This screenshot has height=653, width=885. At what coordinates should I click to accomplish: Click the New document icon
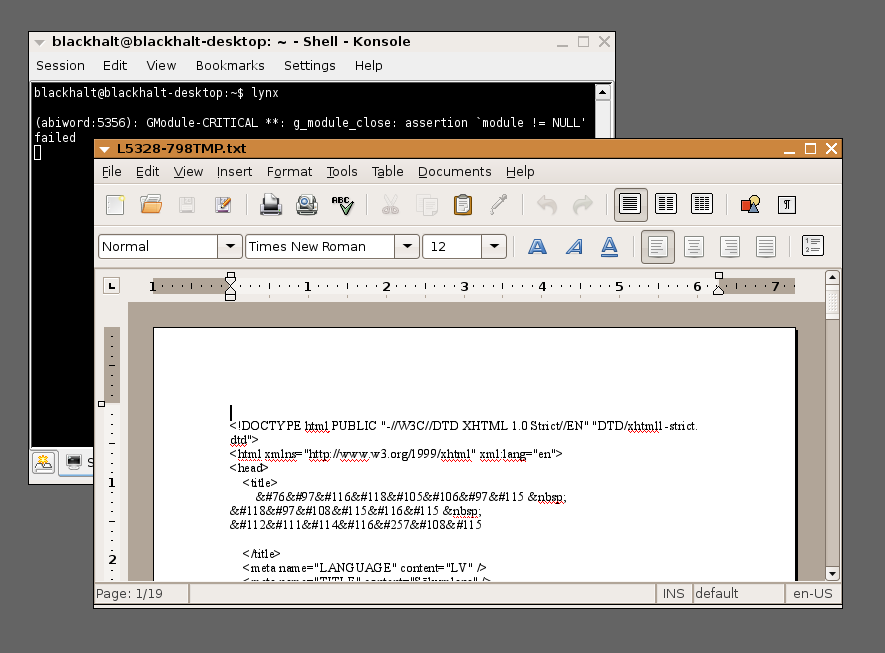pyautogui.click(x=115, y=205)
